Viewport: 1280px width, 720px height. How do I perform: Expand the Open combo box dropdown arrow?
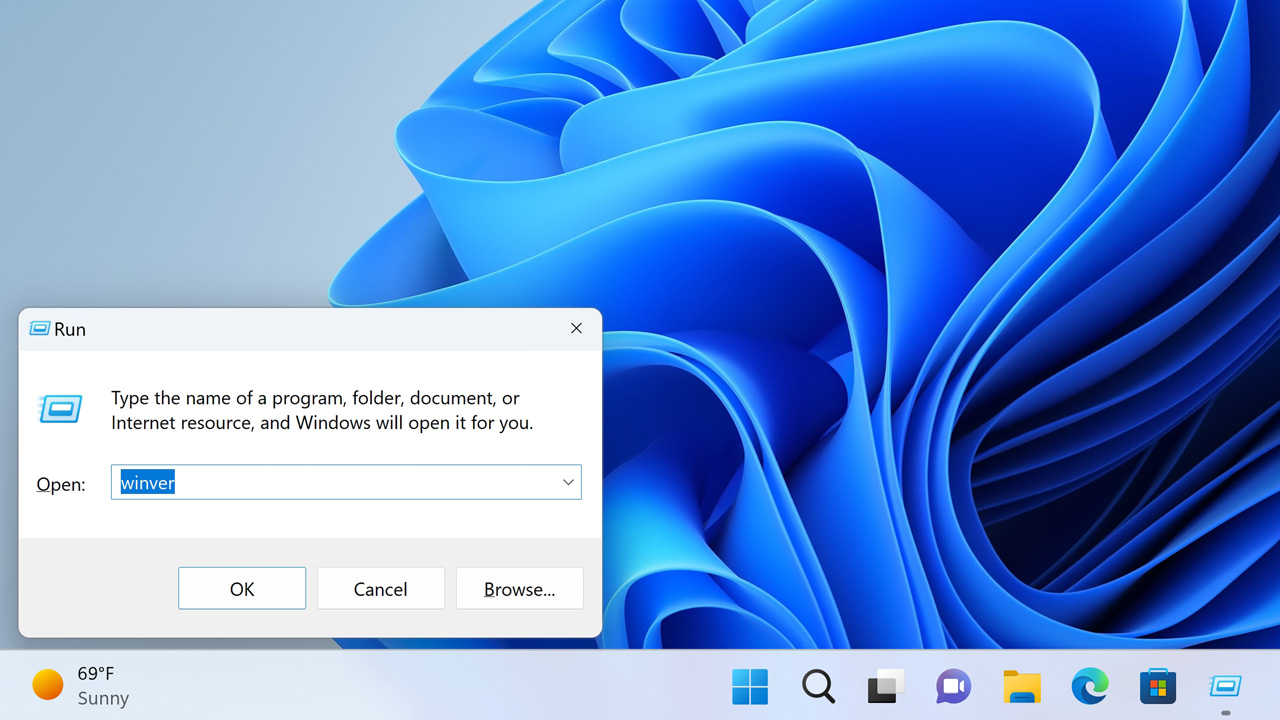pos(568,483)
